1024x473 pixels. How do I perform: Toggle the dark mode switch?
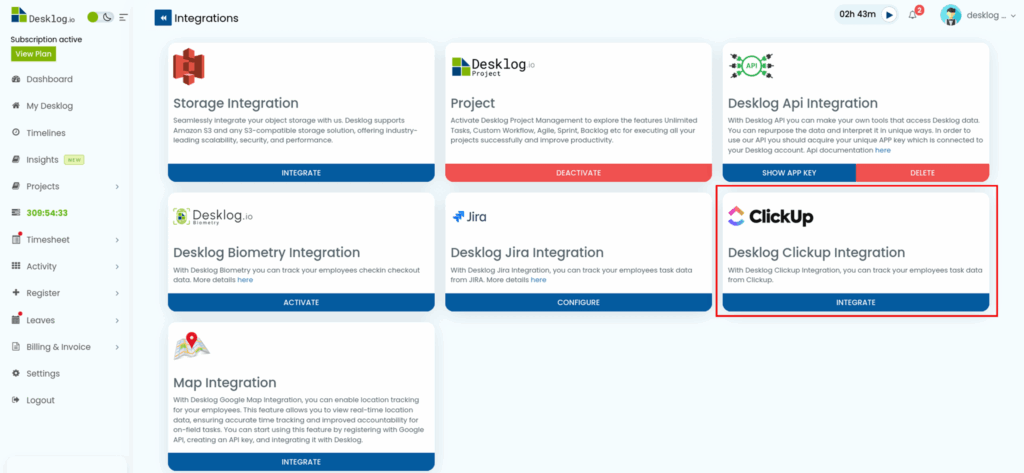(x=101, y=17)
